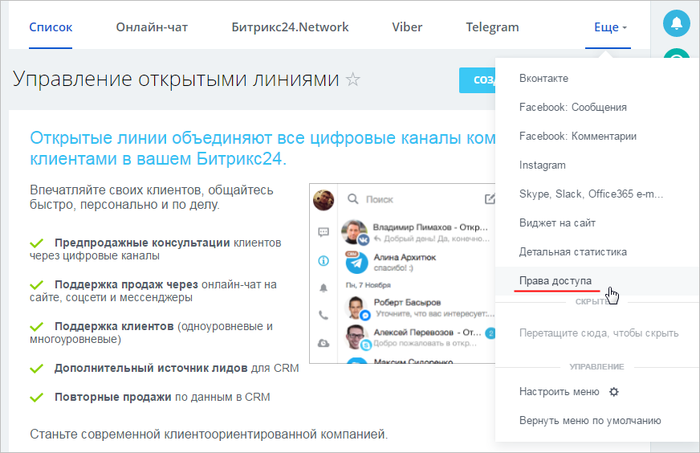Open Алина Архитюк Telegram chat in preview

tap(416, 262)
